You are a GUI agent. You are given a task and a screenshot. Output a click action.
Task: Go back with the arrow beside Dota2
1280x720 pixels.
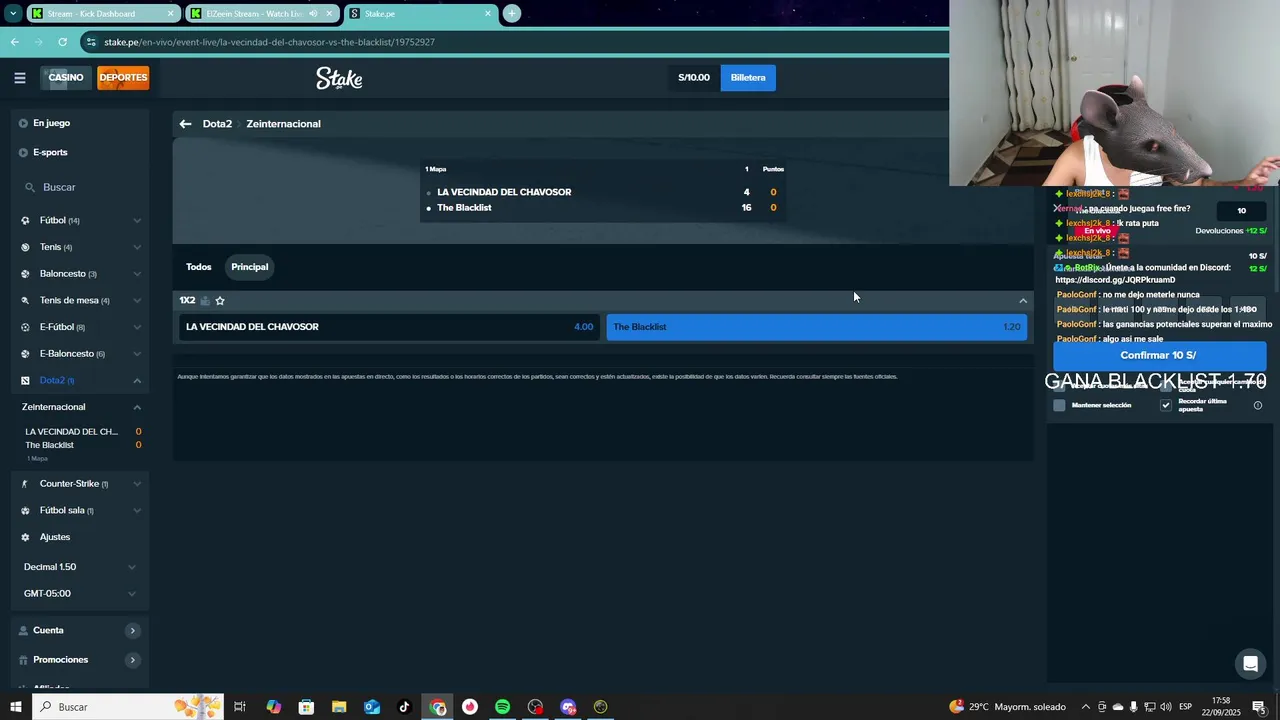pyautogui.click(x=185, y=124)
